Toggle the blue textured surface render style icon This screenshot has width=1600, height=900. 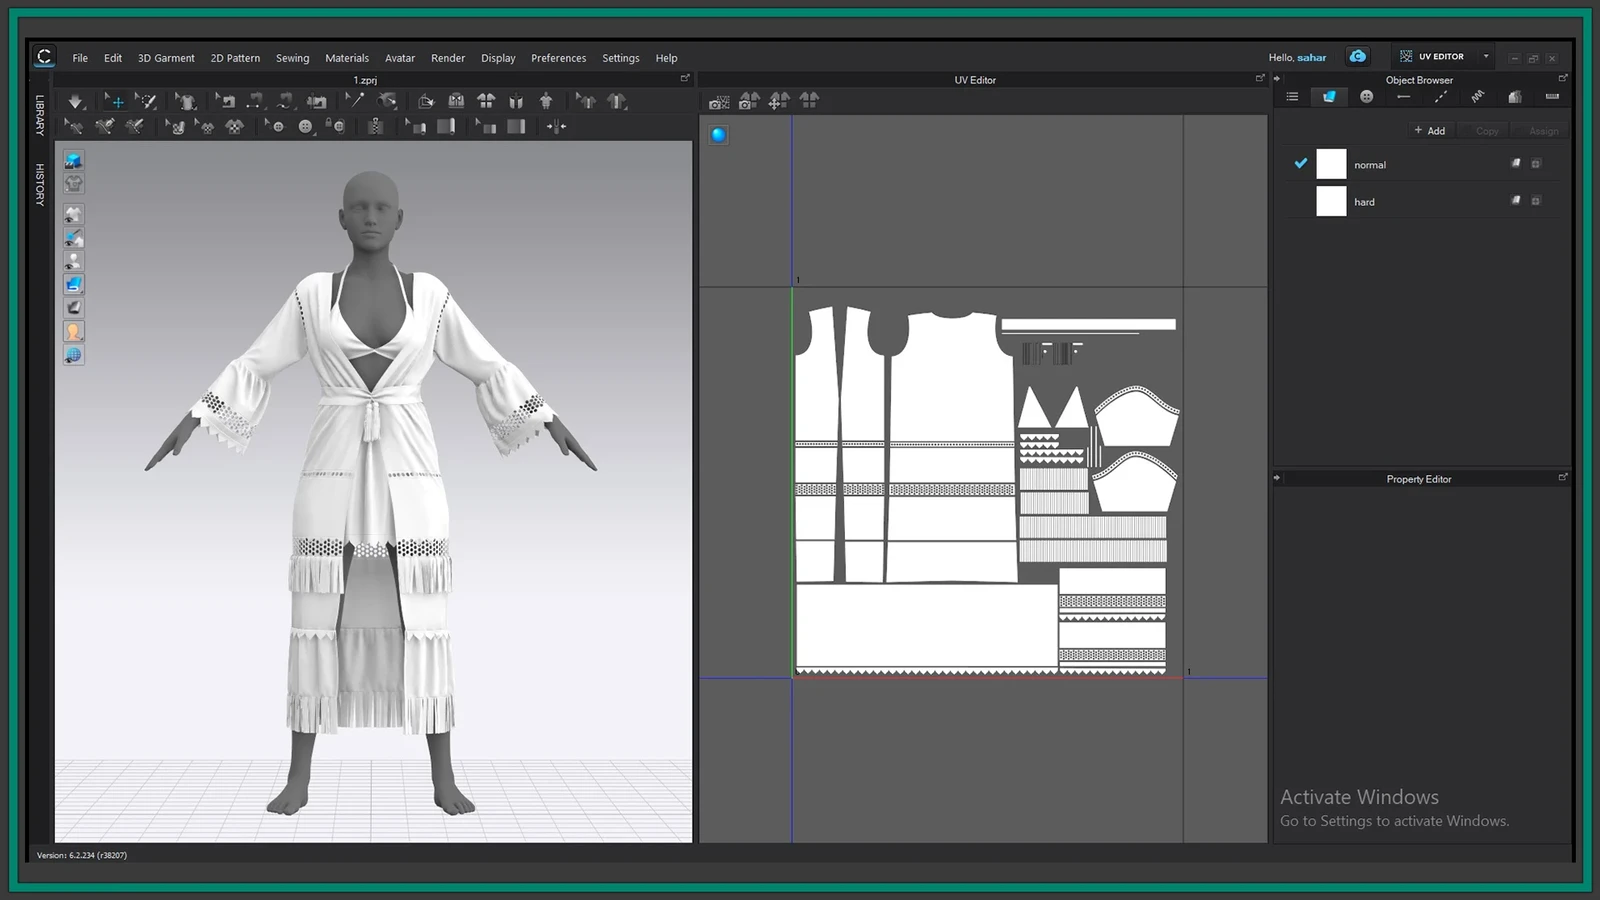[x=74, y=284]
